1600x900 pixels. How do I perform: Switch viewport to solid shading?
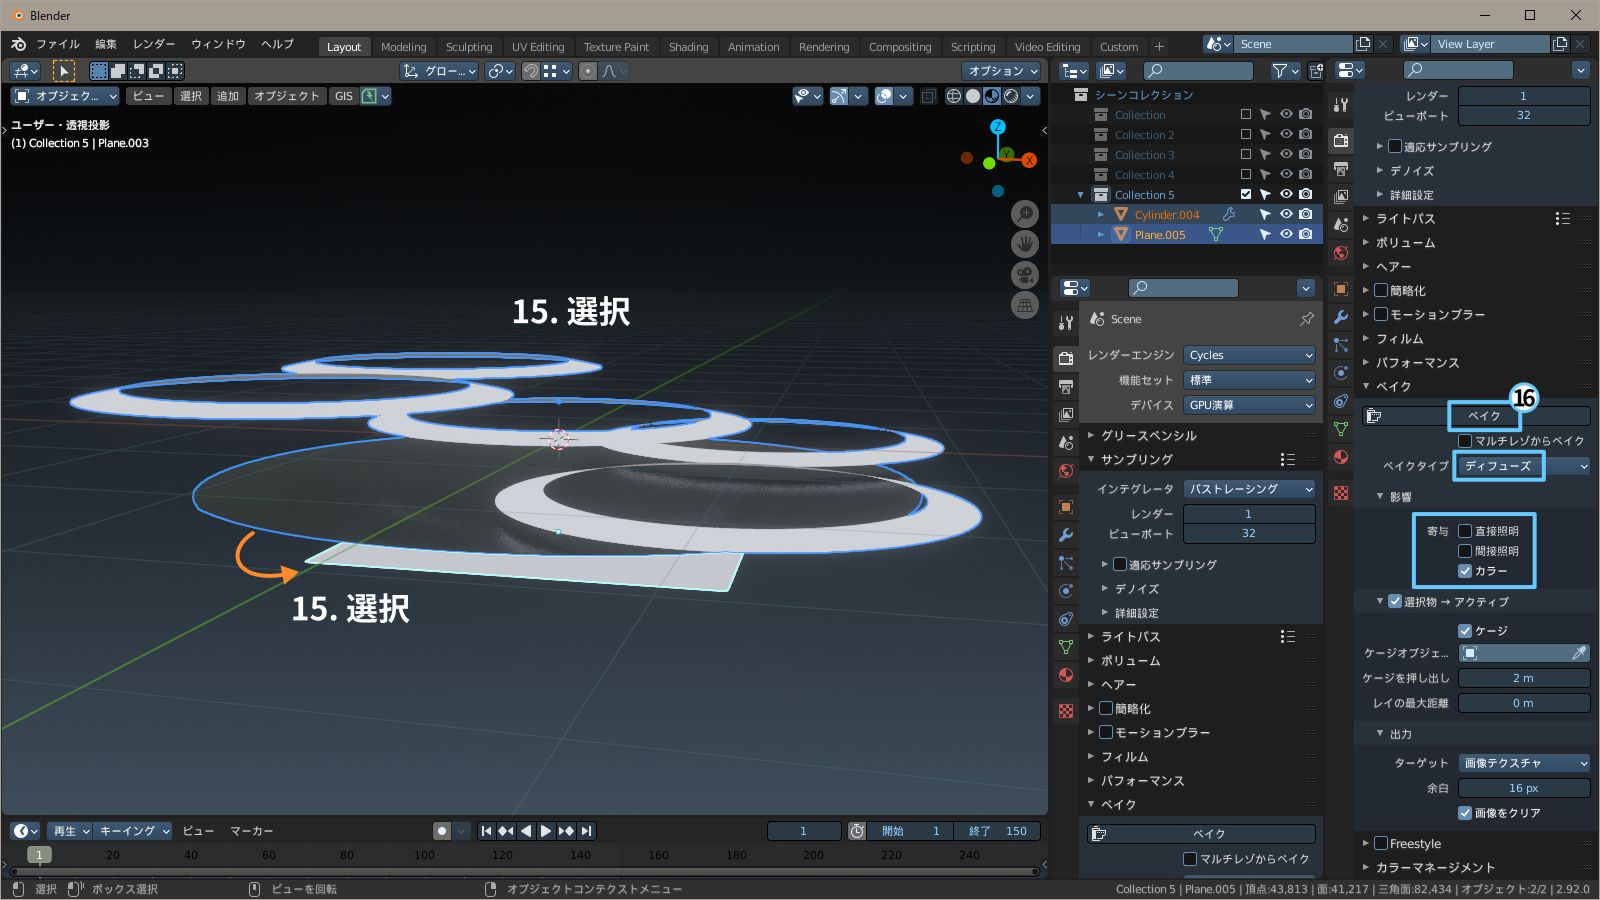click(972, 96)
